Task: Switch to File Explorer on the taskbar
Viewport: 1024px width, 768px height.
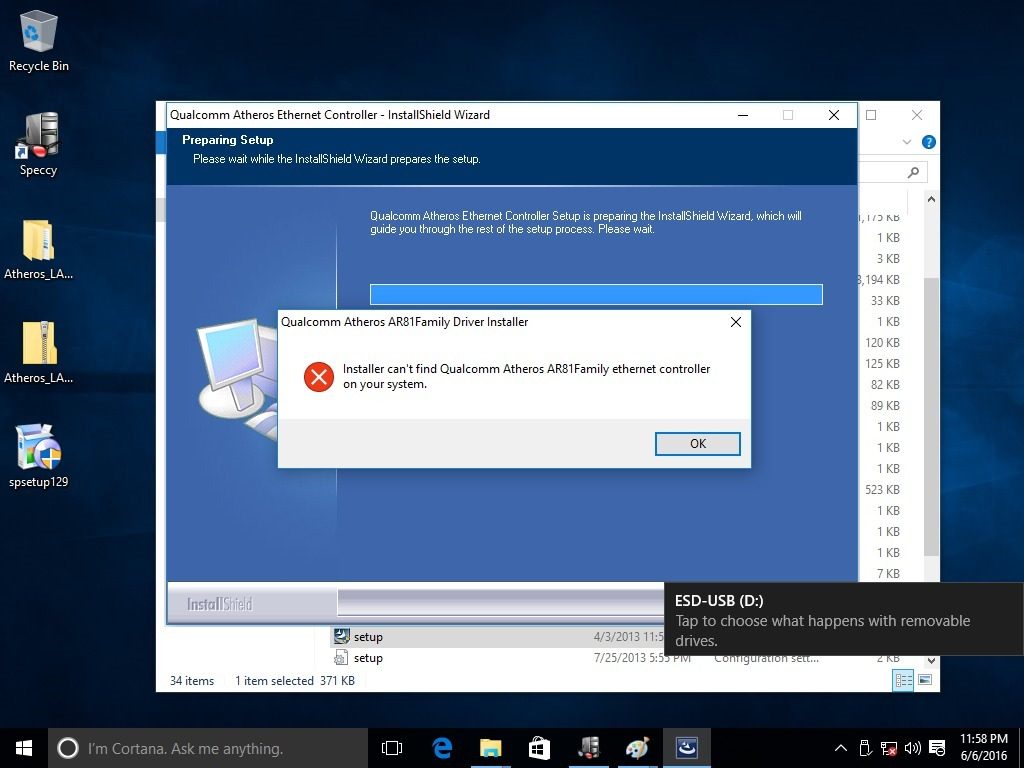Action: tap(490, 748)
